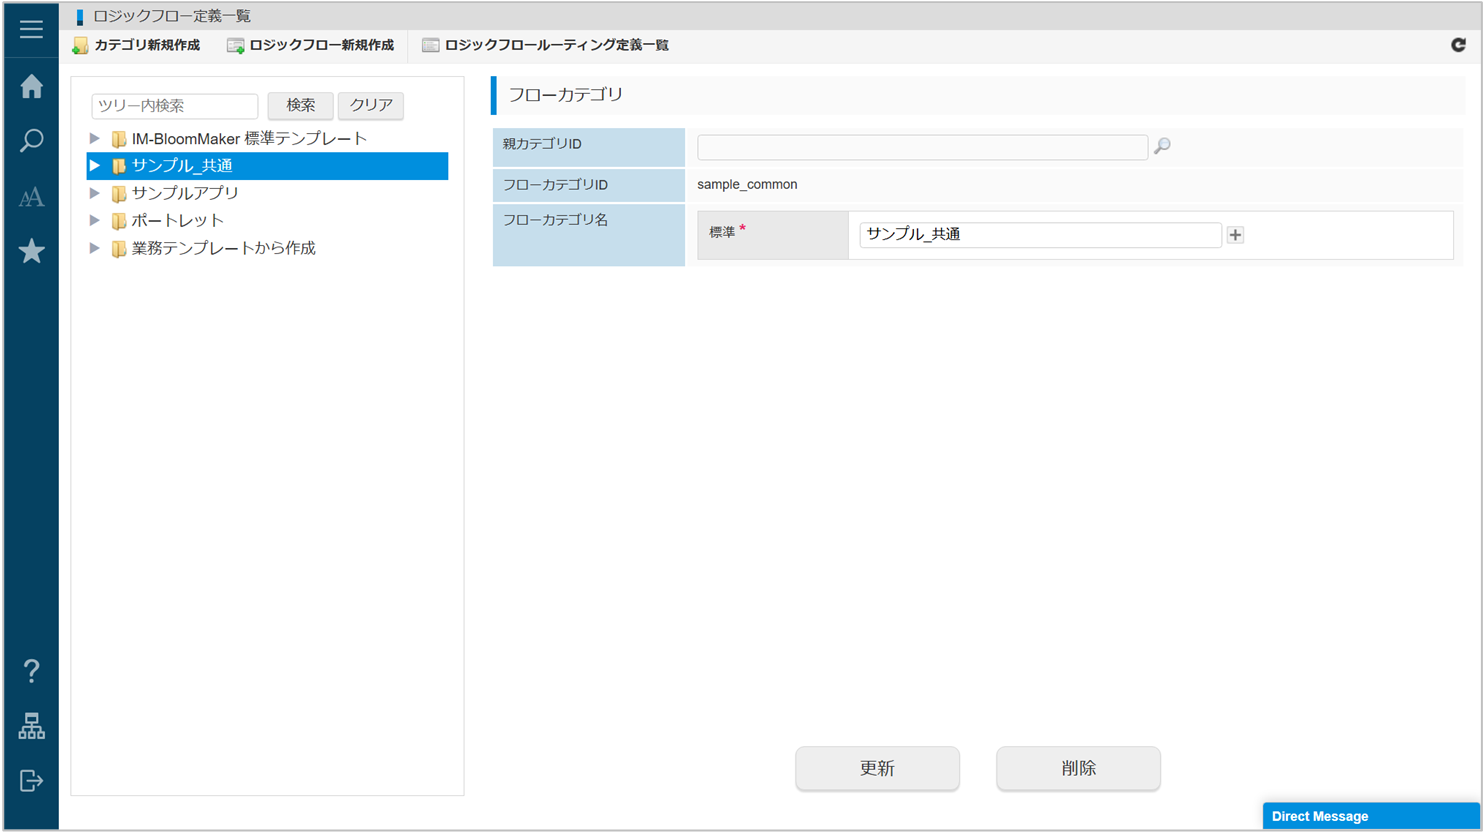1484x833 pixels.
Task: Click カテゴリ新規作成 in the toolbar
Action: point(137,46)
